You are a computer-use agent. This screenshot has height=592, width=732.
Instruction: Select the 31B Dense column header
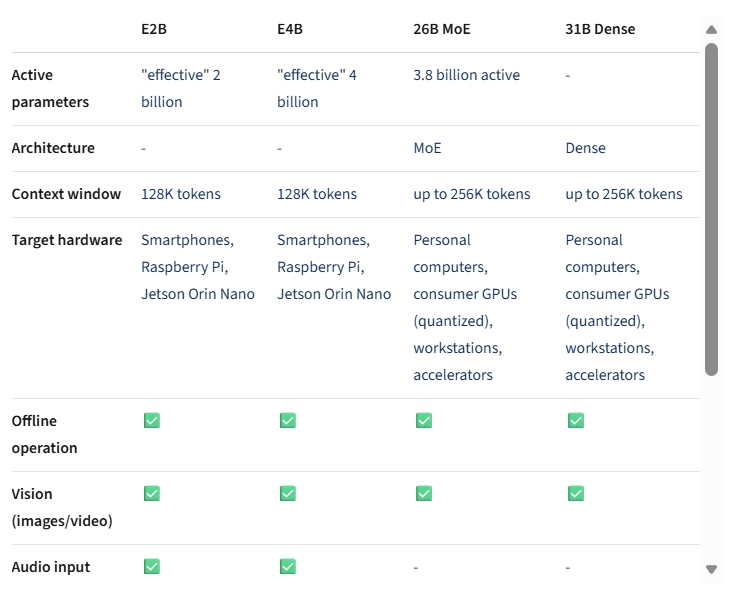600,29
